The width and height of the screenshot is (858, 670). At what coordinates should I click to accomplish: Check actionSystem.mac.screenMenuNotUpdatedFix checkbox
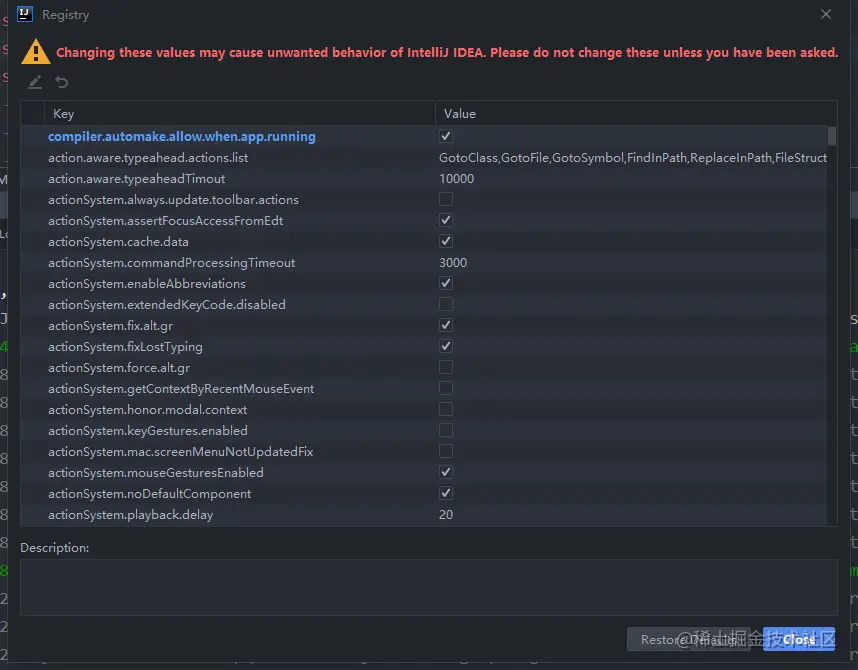[x=446, y=451]
